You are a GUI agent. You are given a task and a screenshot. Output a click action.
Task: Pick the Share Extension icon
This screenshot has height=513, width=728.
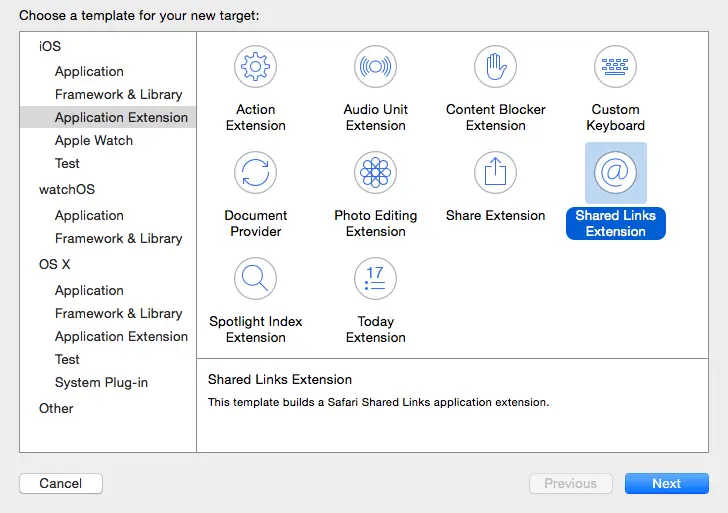(496, 173)
